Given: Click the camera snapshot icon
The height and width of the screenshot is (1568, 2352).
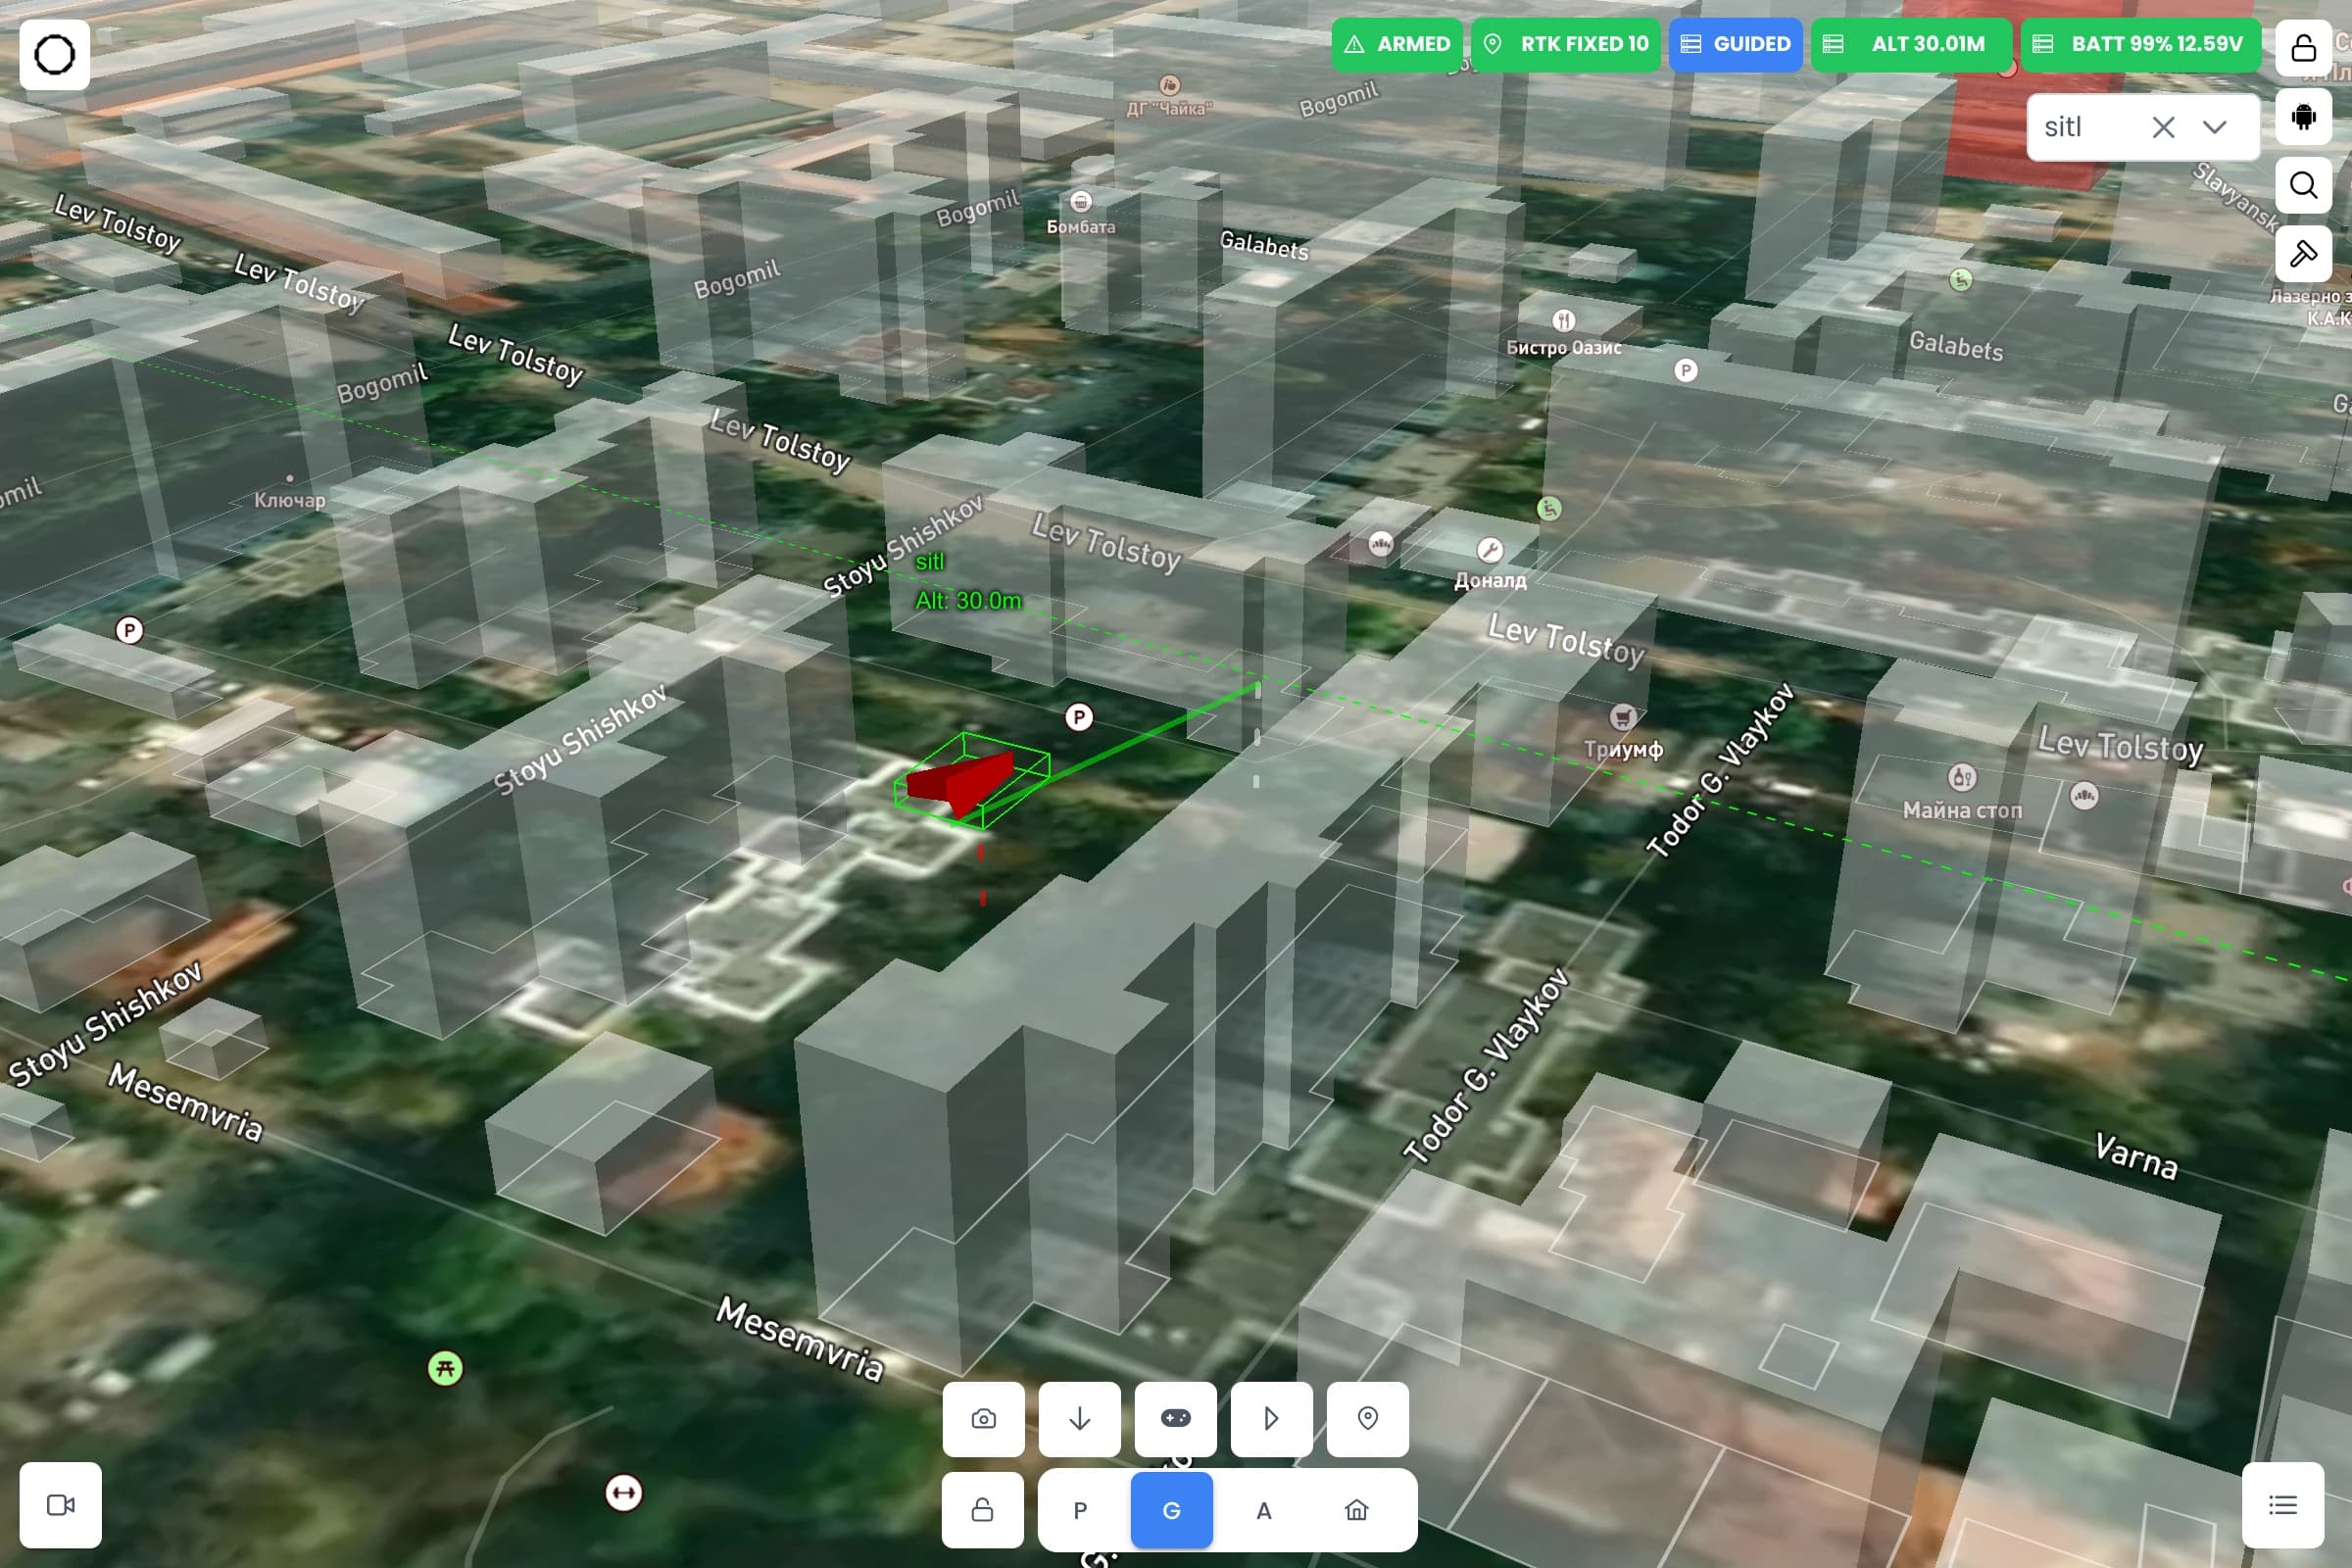Looking at the screenshot, I should pos(983,1418).
